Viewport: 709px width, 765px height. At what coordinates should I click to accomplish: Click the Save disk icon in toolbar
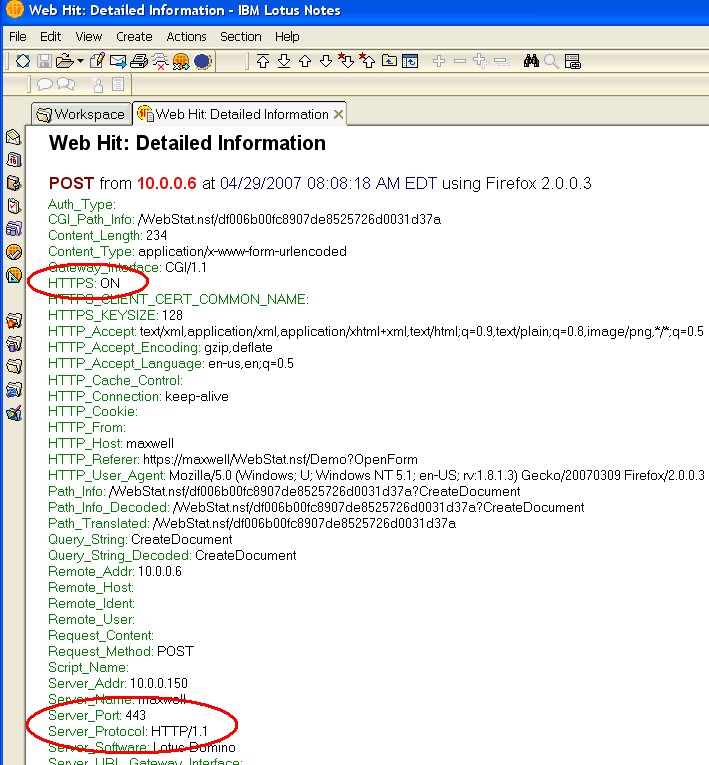pos(43,61)
